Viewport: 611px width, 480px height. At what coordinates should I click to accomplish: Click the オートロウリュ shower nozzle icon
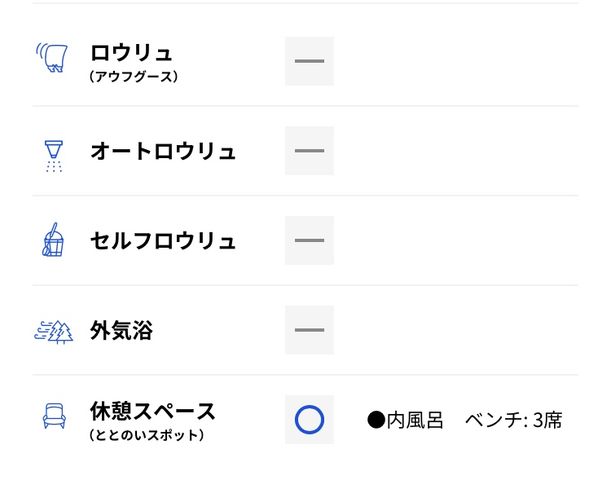click(54, 156)
